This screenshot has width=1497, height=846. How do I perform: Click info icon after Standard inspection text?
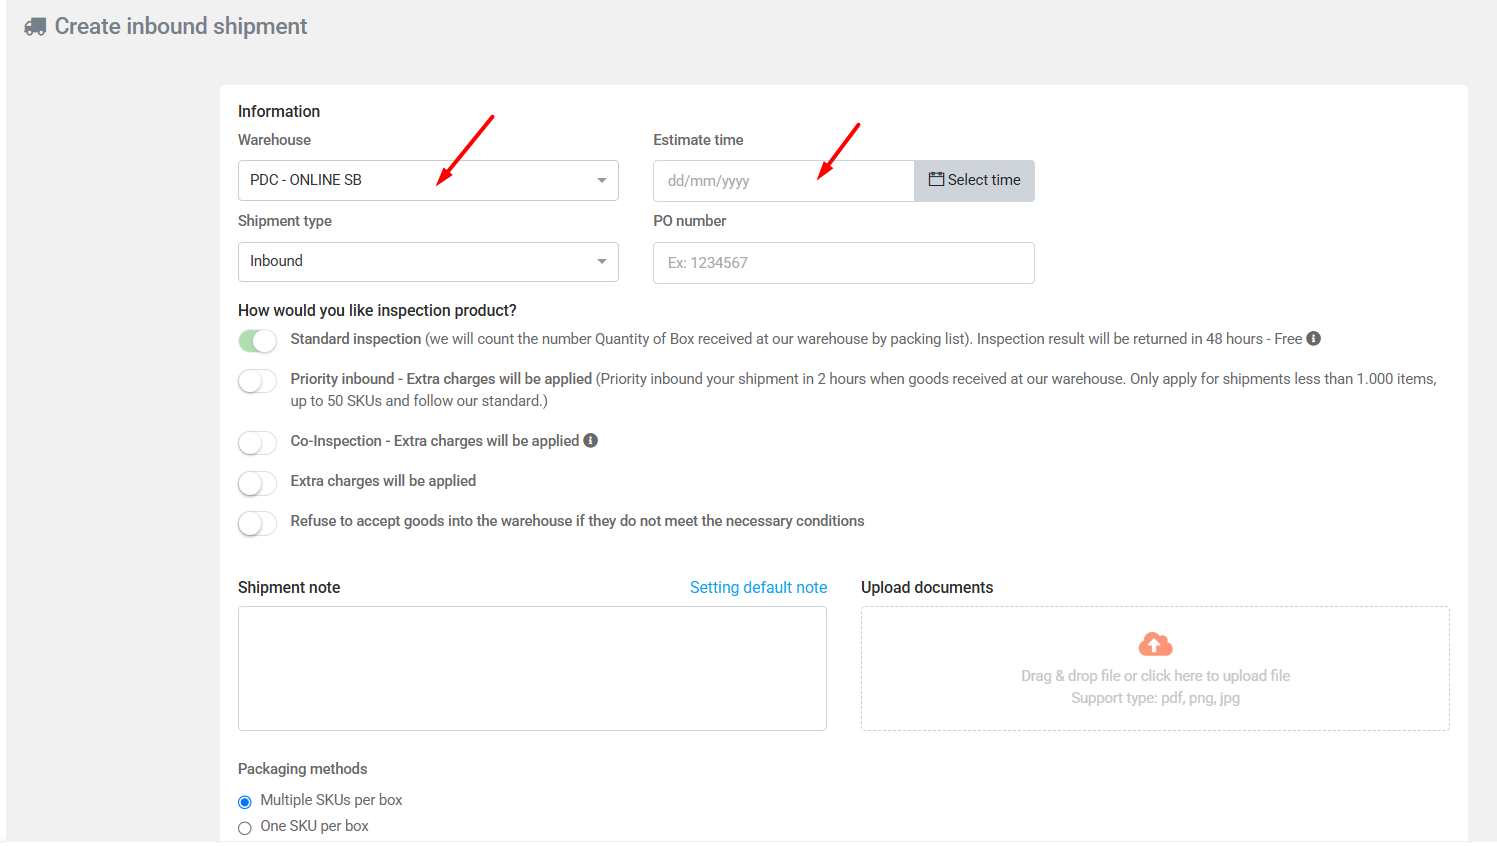(1314, 339)
